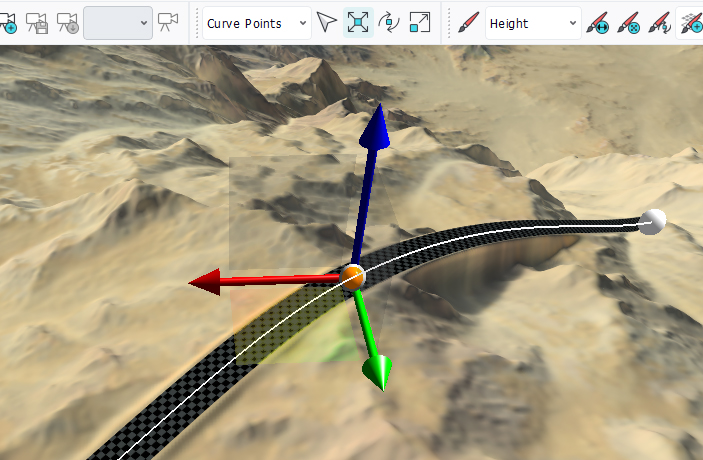Click the plain camera icon
This screenshot has width=703, height=460.
(168, 23)
